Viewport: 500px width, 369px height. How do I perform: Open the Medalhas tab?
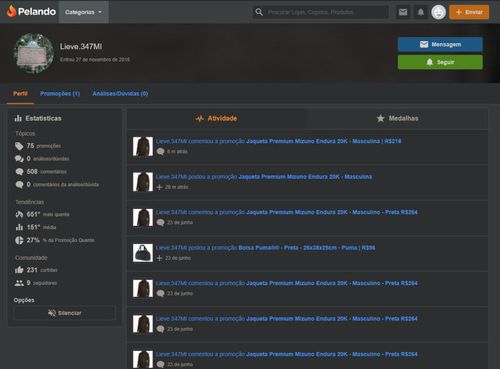point(398,118)
